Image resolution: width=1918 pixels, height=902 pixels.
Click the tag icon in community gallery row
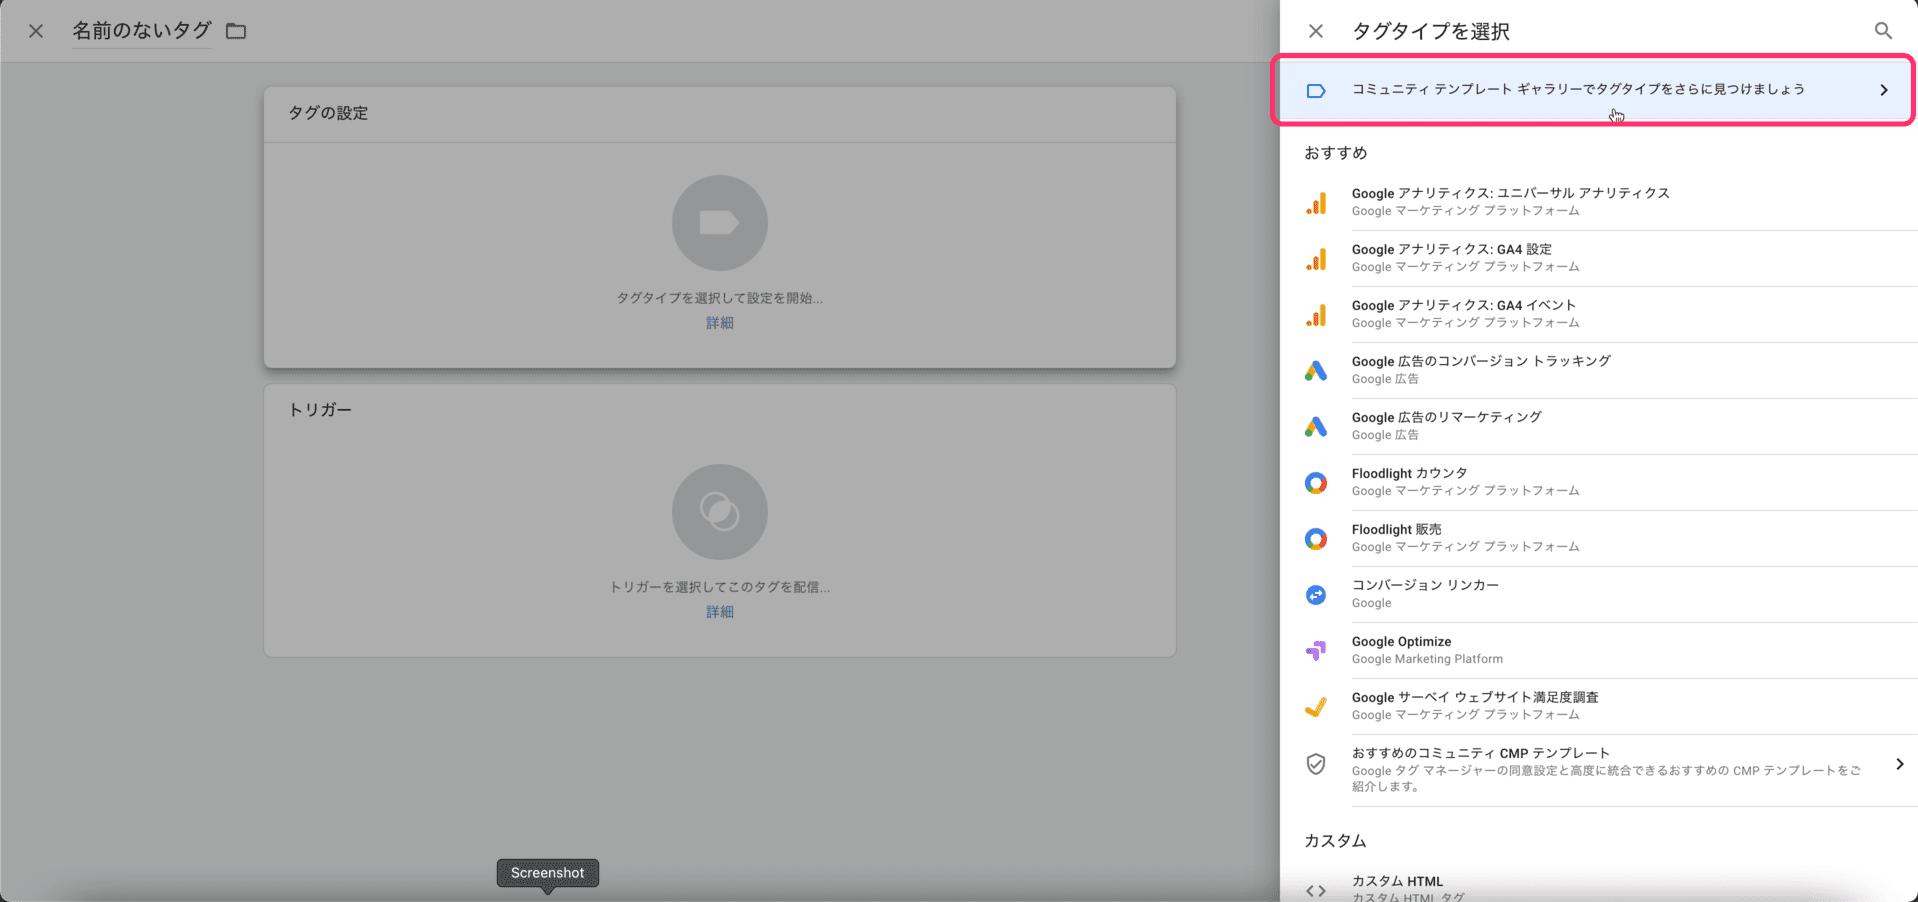pyautogui.click(x=1316, y=91)
